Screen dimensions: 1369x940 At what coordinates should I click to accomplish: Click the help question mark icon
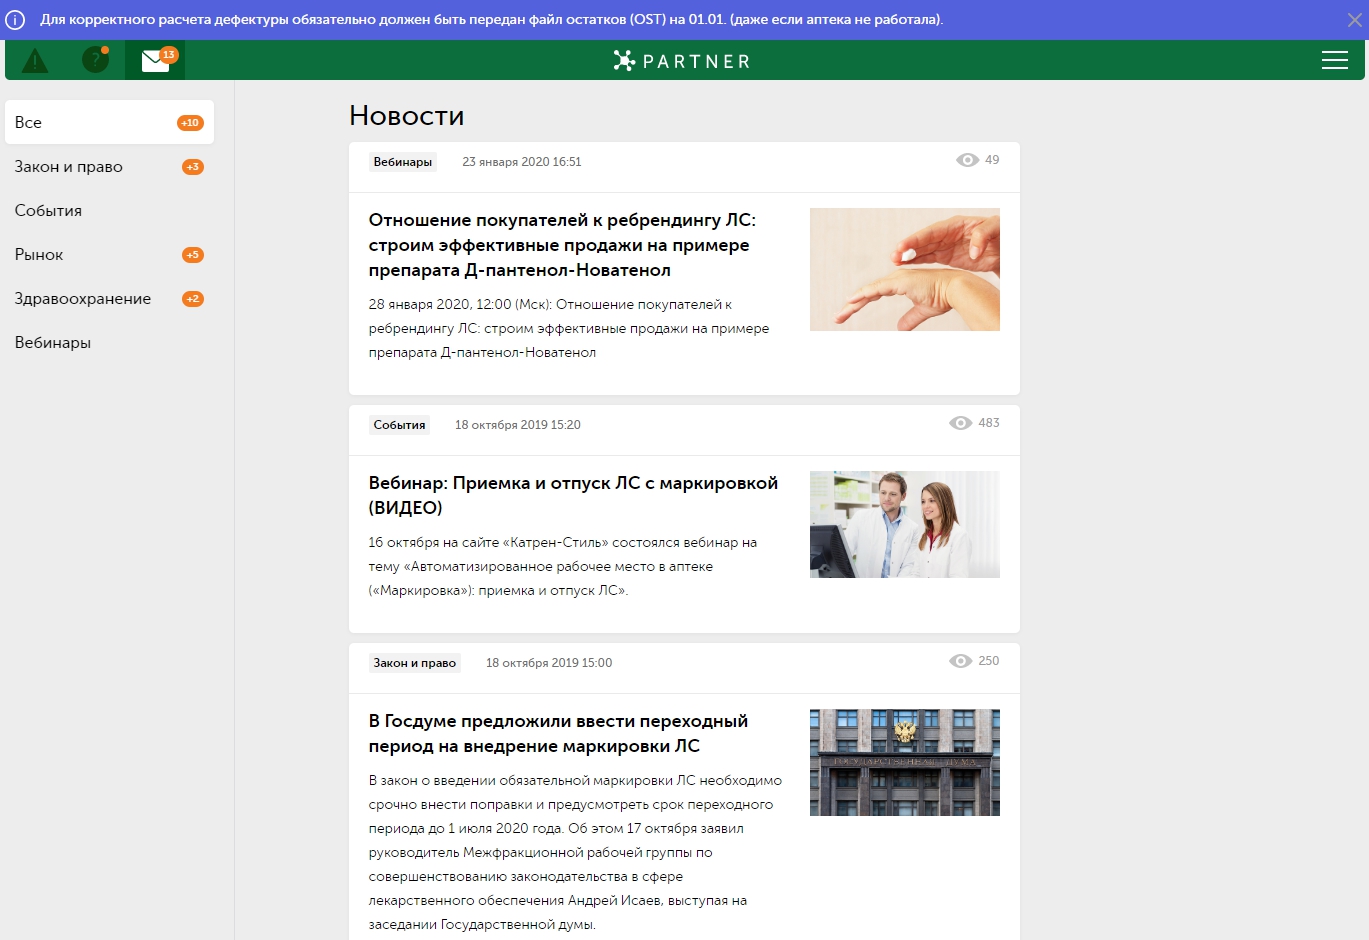pyautogui.click(x=95, y=60)
